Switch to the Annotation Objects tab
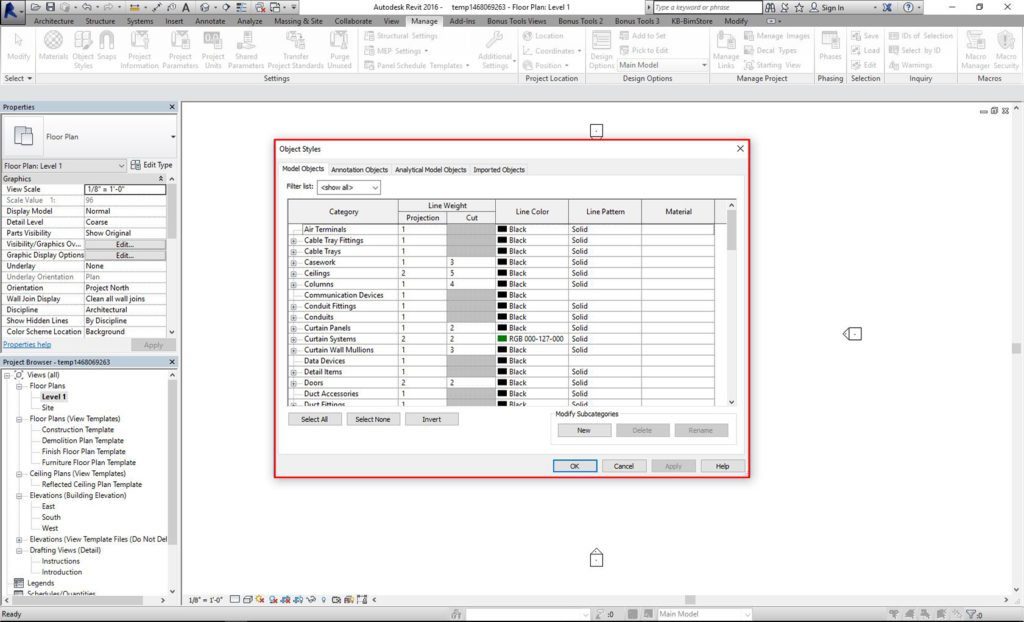The height and width of the screenshot is (622, 1024). point(359,170)
